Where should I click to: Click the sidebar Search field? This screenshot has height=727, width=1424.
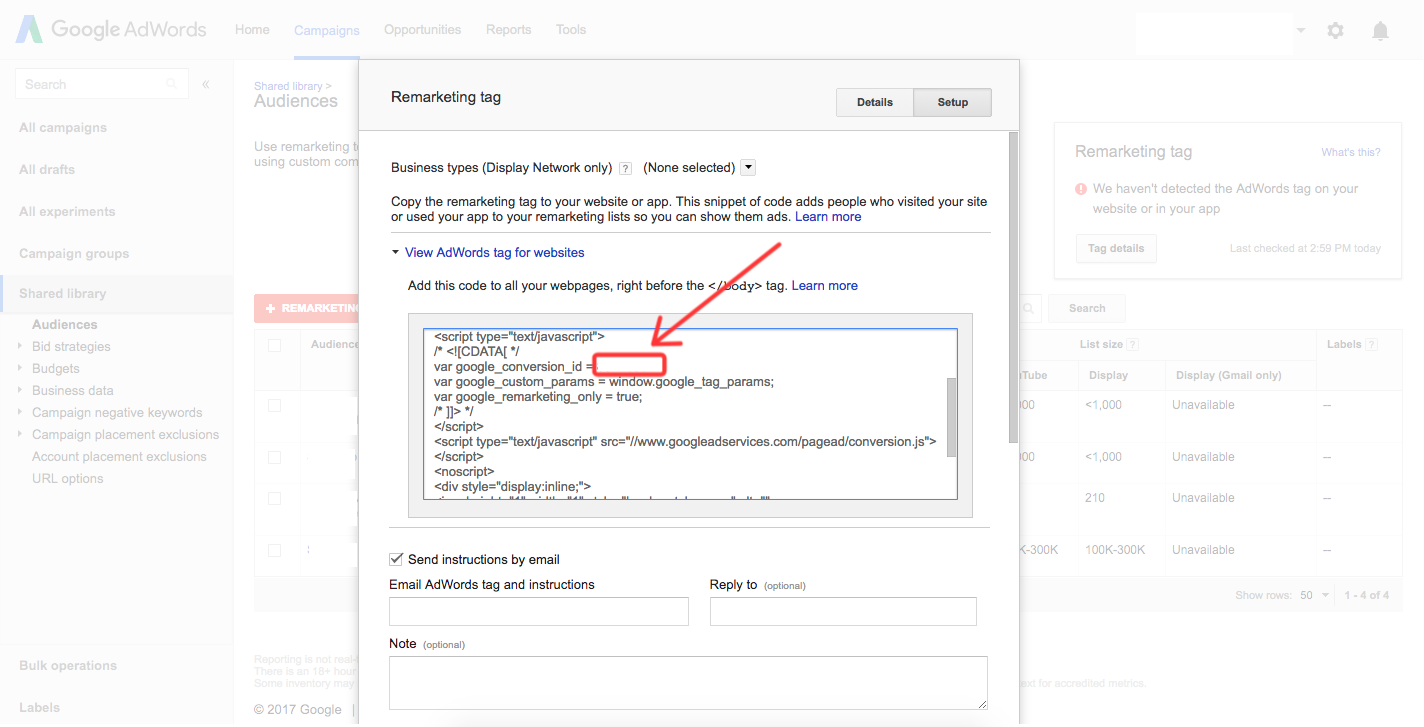[101, 84]
